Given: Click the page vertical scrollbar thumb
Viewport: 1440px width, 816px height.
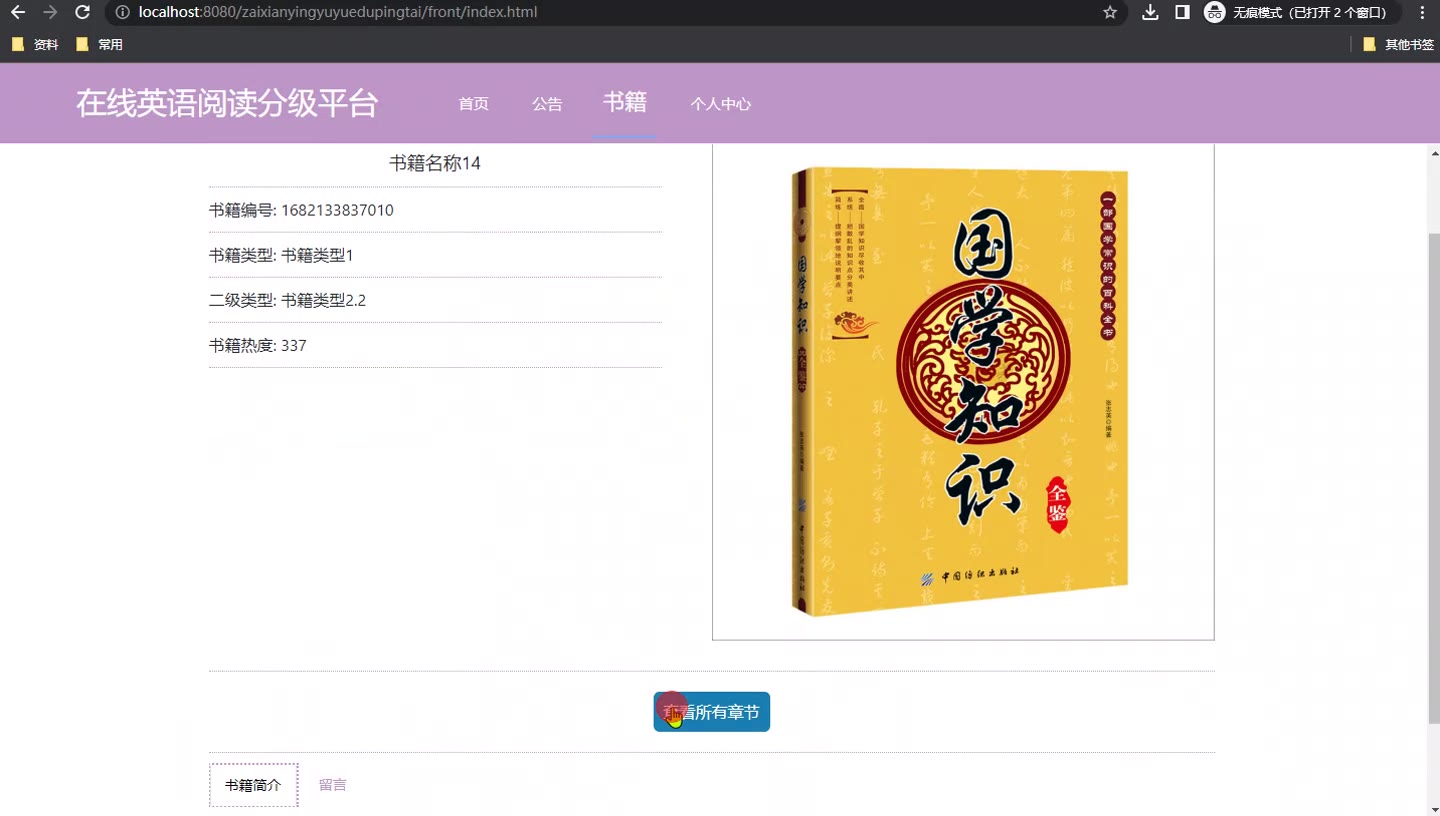Looking at the screenshot, I should [1433, 478].
